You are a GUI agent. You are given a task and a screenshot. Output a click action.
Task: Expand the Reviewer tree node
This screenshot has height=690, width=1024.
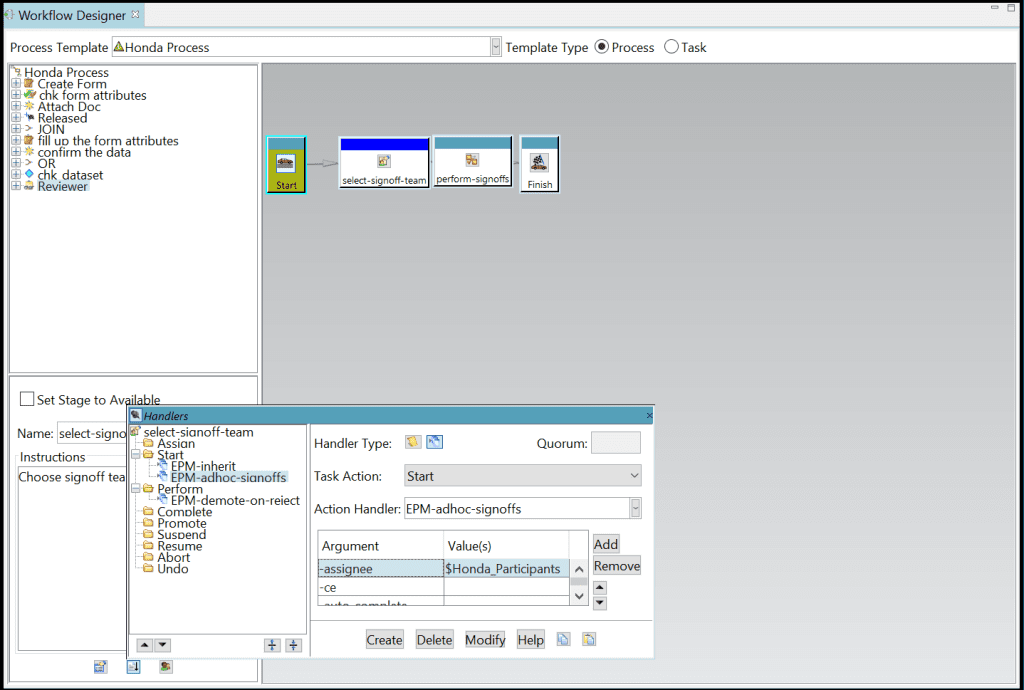click(16, 186)
